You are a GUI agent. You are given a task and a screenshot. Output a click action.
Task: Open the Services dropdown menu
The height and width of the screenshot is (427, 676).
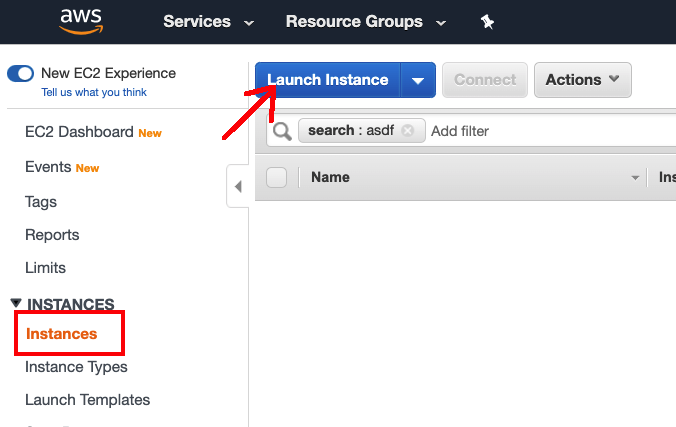tap(208, 22)
